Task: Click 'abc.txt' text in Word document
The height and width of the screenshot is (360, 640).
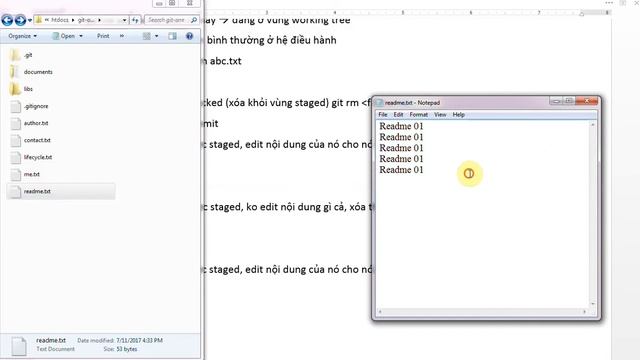Action: [226, 61]
